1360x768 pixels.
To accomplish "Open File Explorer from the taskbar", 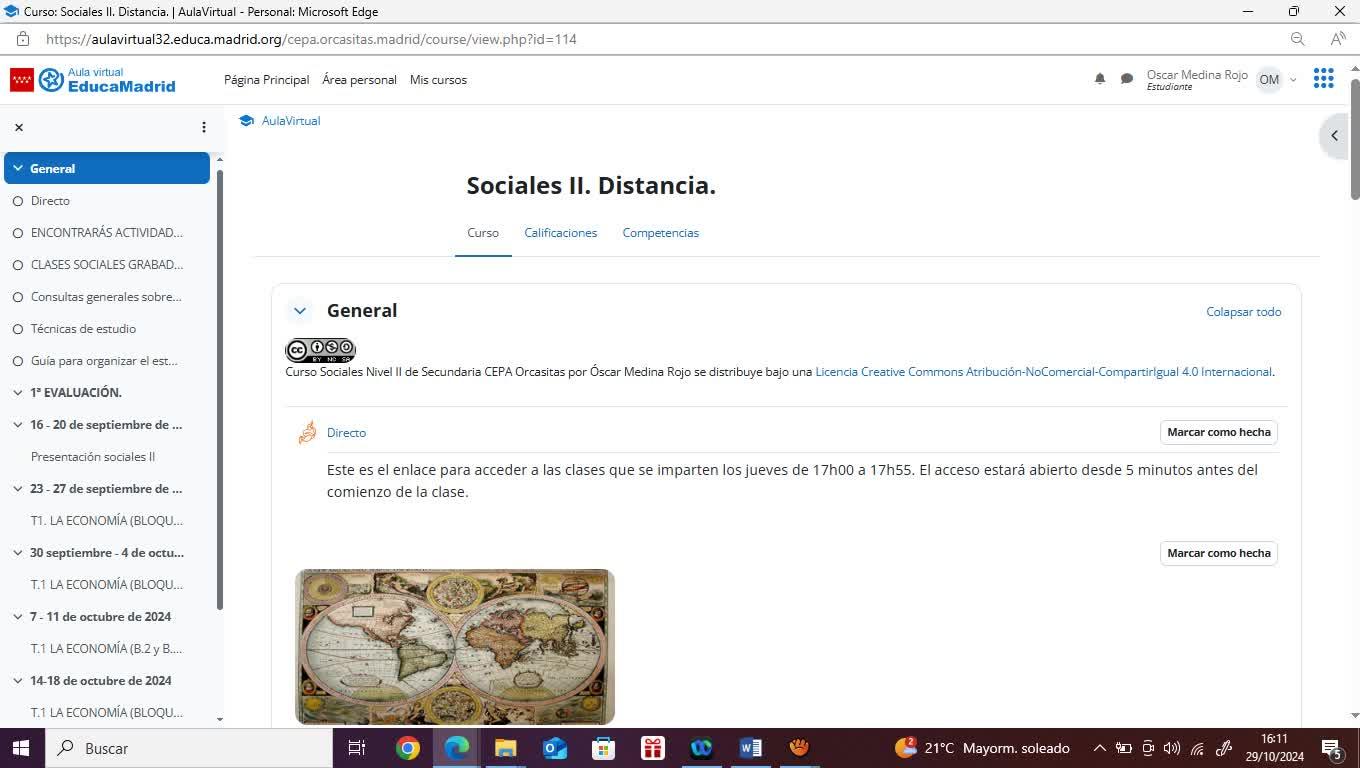I will point(505,748).
